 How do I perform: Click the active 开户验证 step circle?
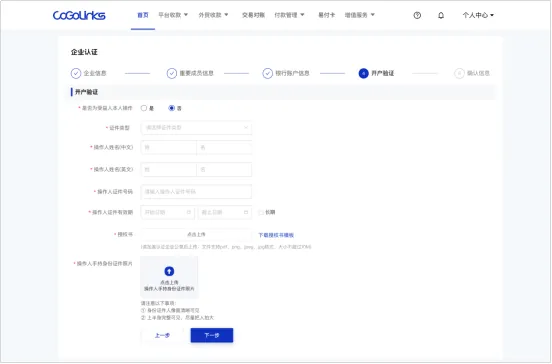(363, 73)
